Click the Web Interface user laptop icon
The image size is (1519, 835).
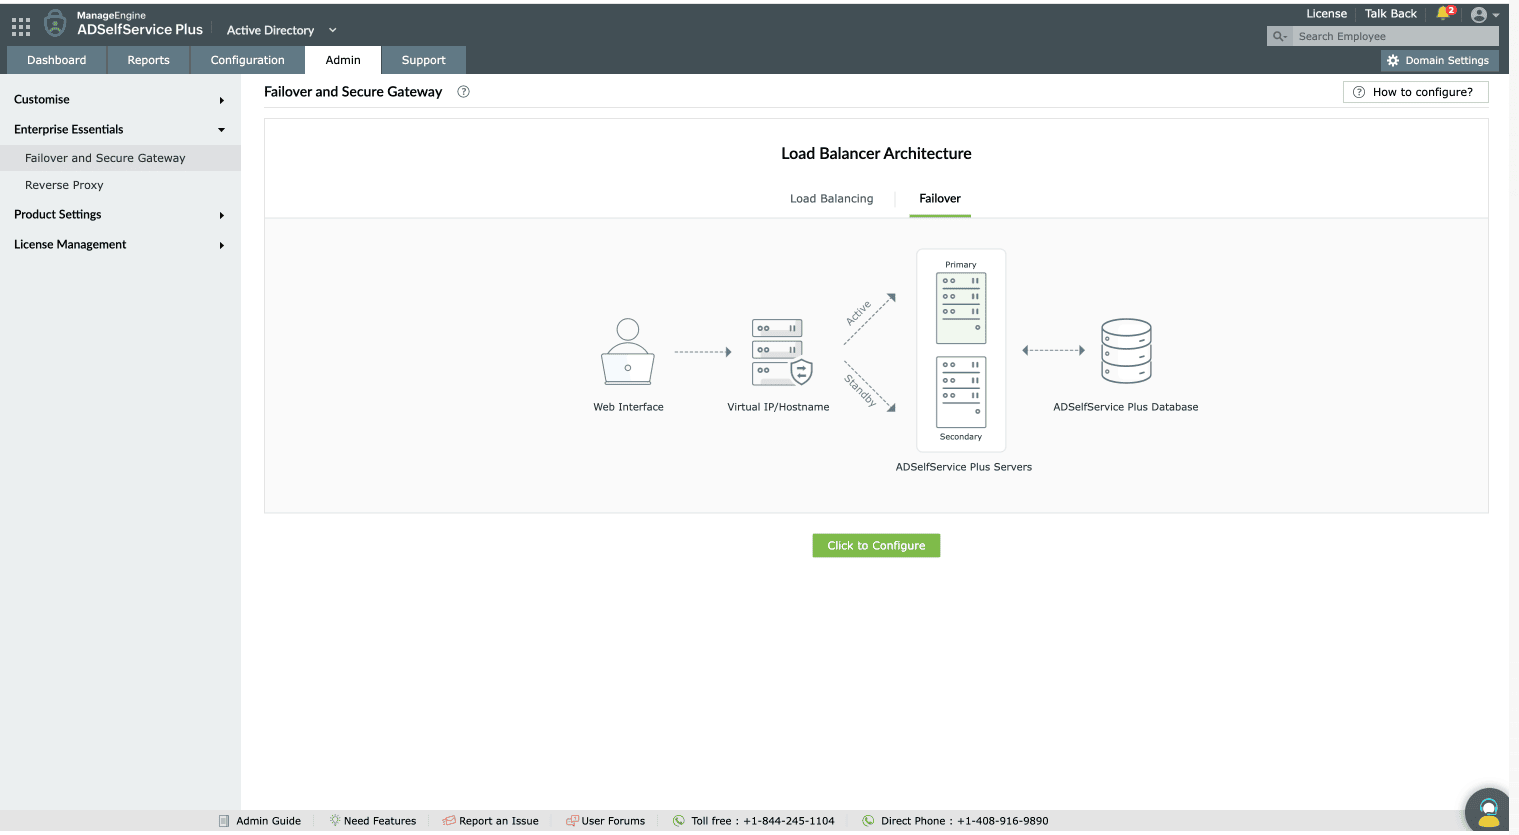[x=628, y=352]
